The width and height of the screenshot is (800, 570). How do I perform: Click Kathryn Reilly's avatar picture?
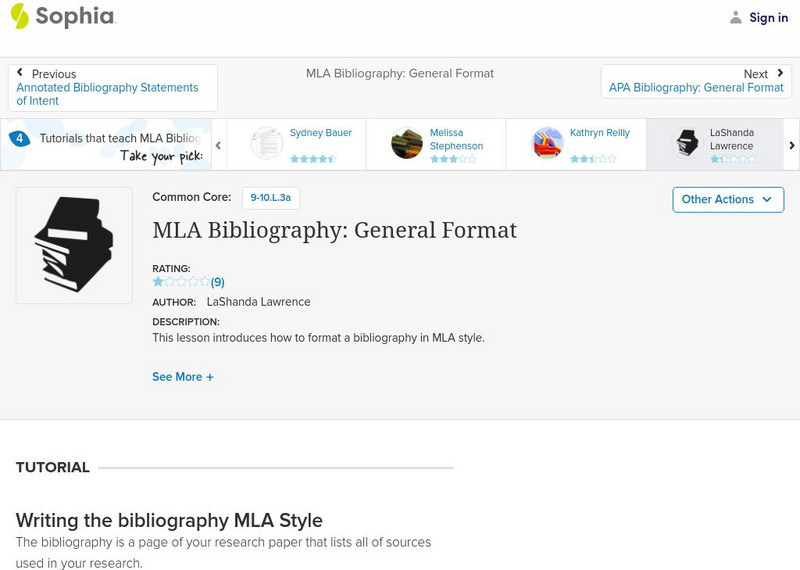point(547,143)
